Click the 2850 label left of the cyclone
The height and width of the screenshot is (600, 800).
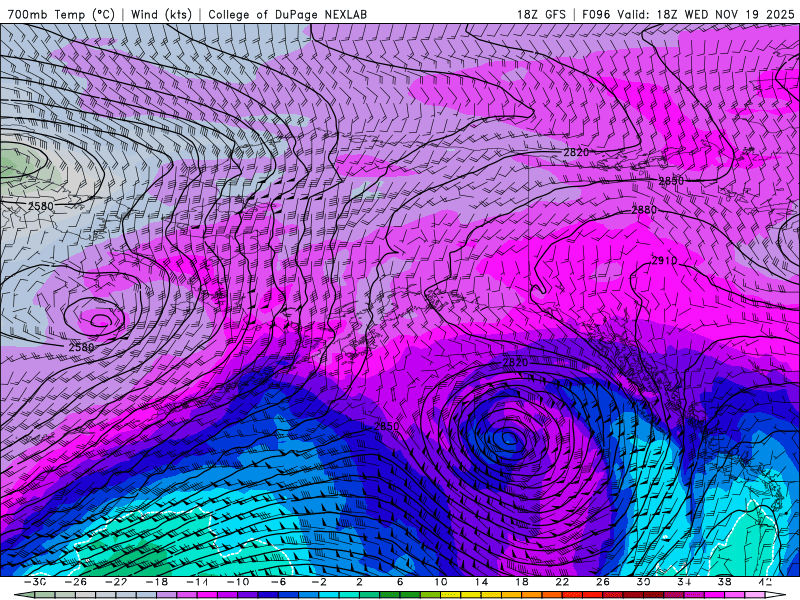(387, 426)
